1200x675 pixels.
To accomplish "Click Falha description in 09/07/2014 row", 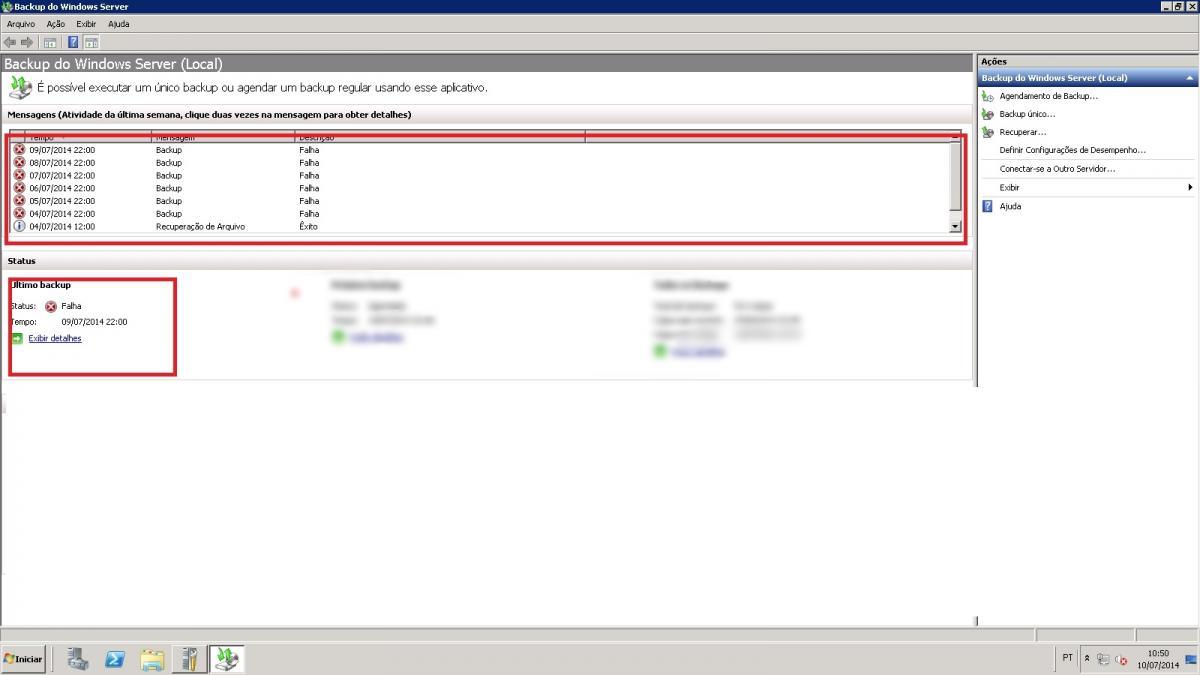I will click(x=309, y=149).
